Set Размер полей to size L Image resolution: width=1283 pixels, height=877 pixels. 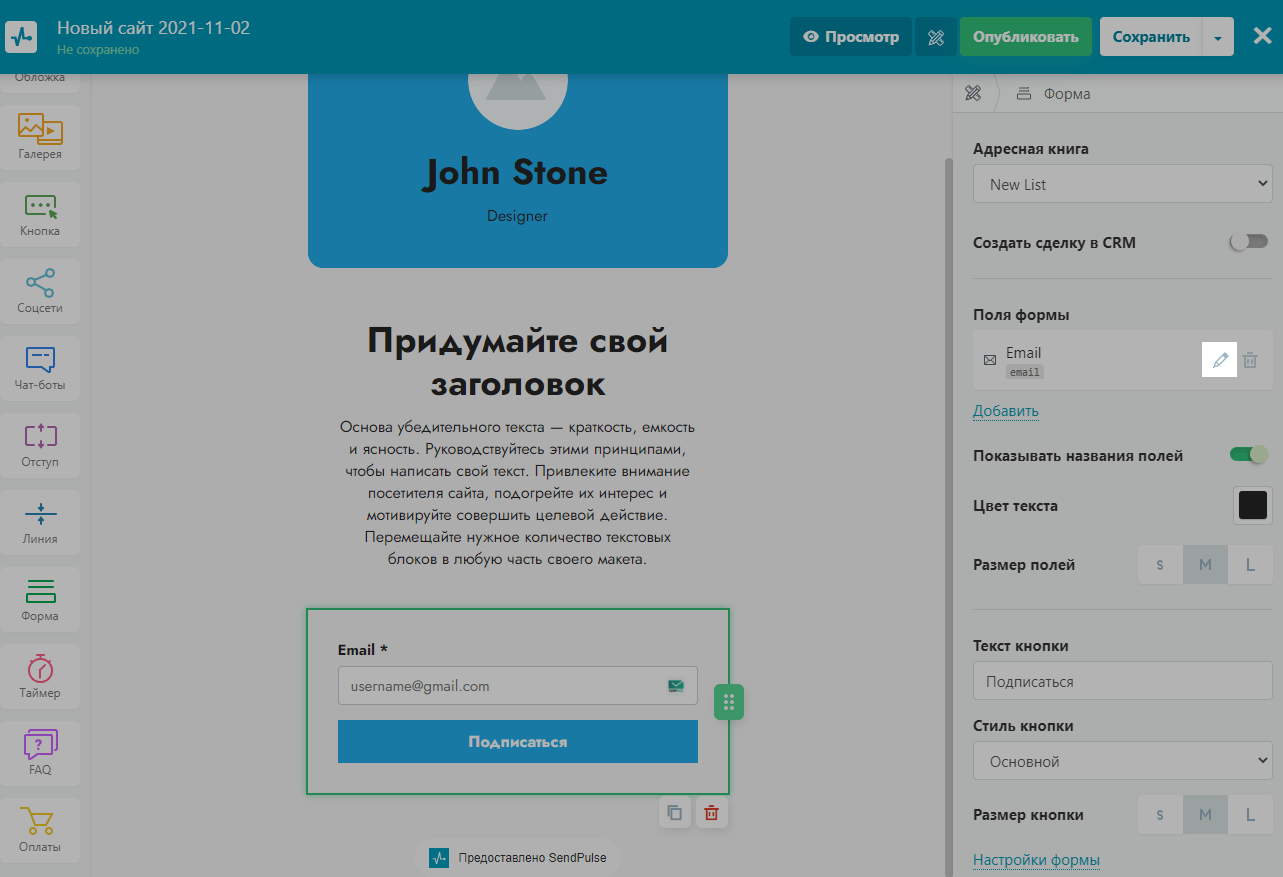click(1250, 565)
